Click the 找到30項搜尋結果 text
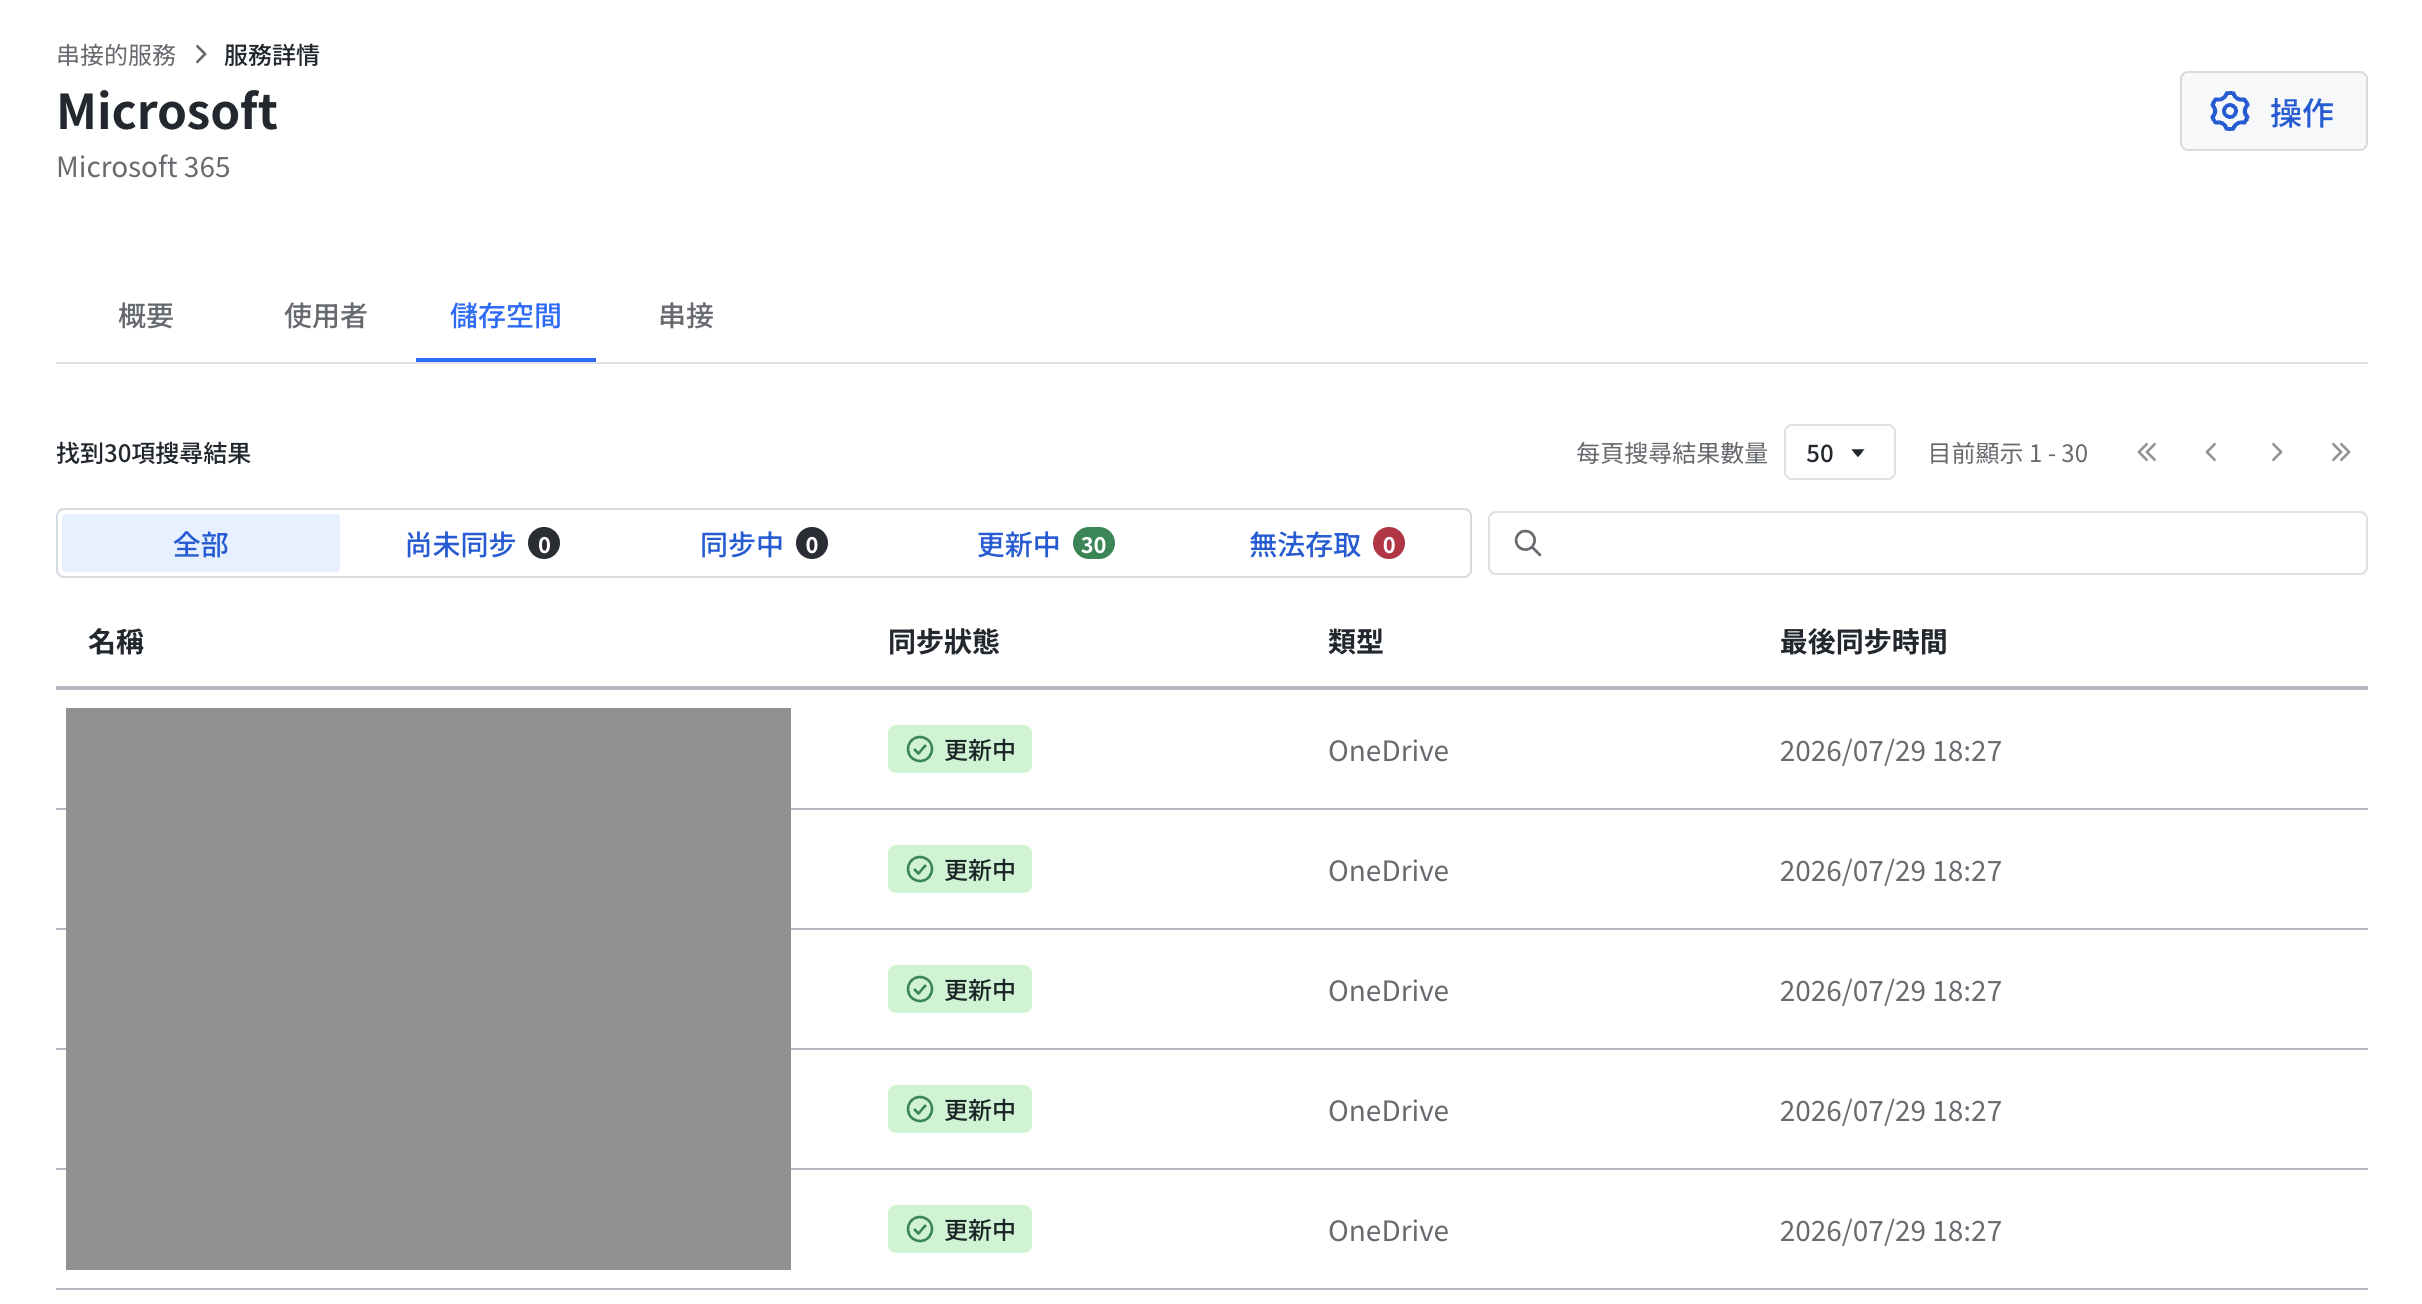This screenshot has height=1304, width=2422. 153,453
